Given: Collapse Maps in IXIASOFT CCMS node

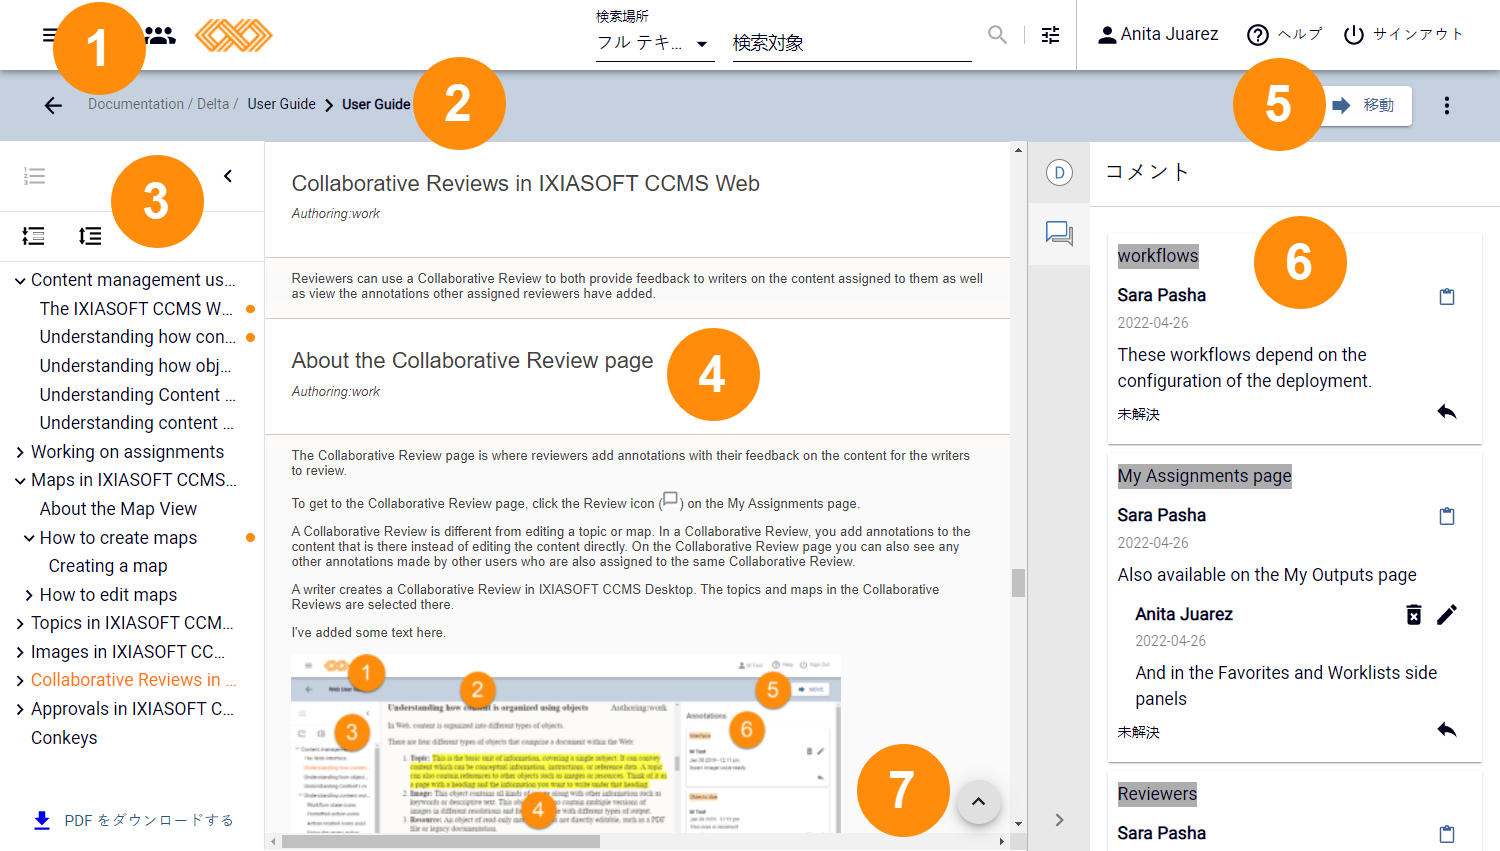Looking at the screenshot, I should tap(20, 481).
